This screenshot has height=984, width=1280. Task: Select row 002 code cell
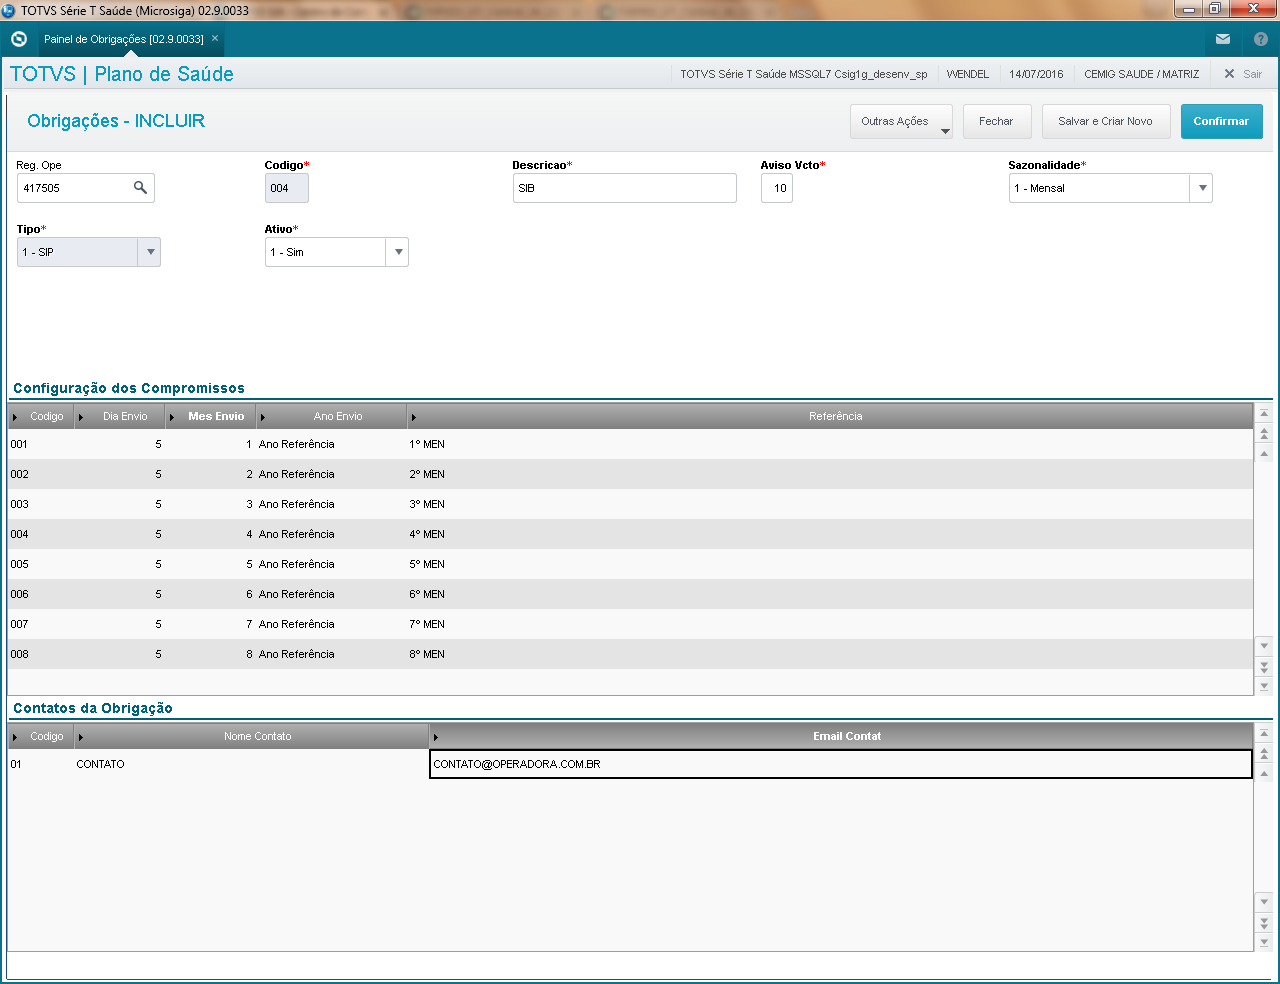41,474
